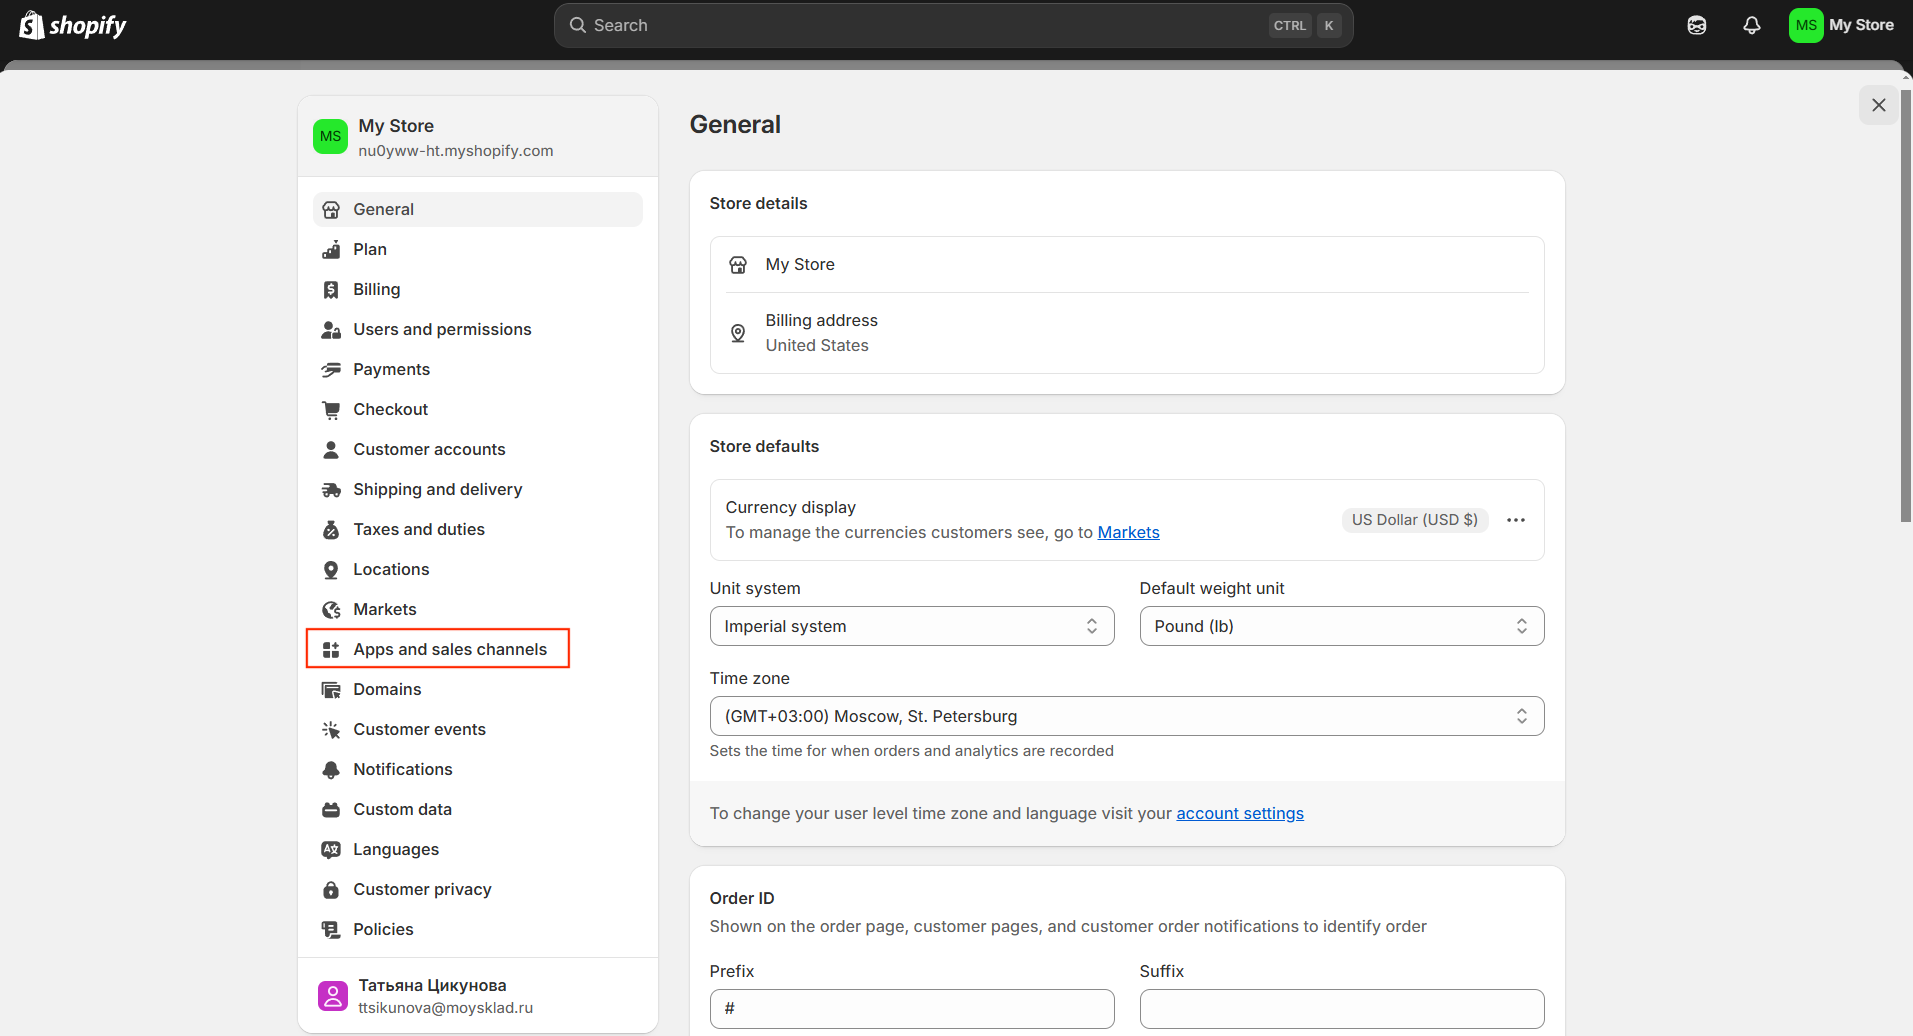Click the Languages translate icon

point(331,849)
